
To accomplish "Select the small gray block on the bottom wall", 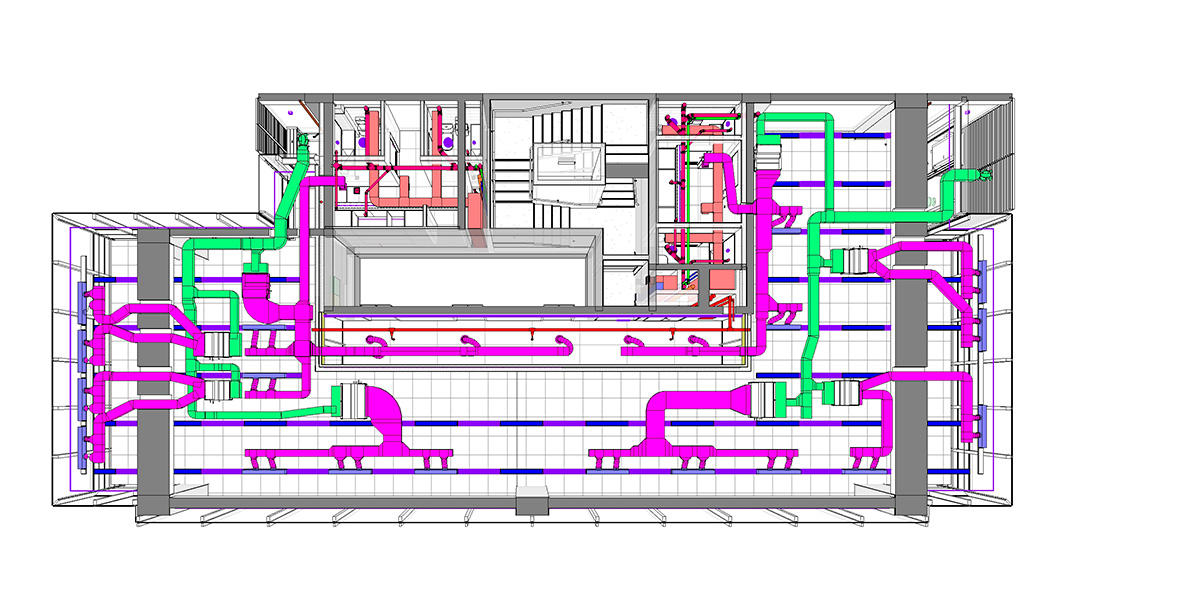I will coord(533,500).
